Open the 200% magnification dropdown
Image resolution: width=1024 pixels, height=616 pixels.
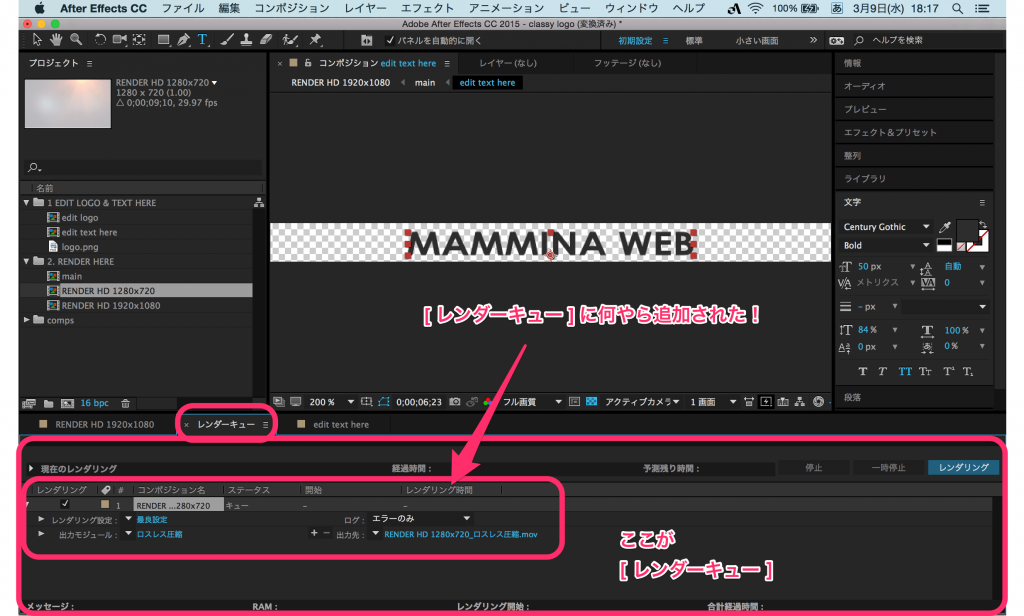330,402
